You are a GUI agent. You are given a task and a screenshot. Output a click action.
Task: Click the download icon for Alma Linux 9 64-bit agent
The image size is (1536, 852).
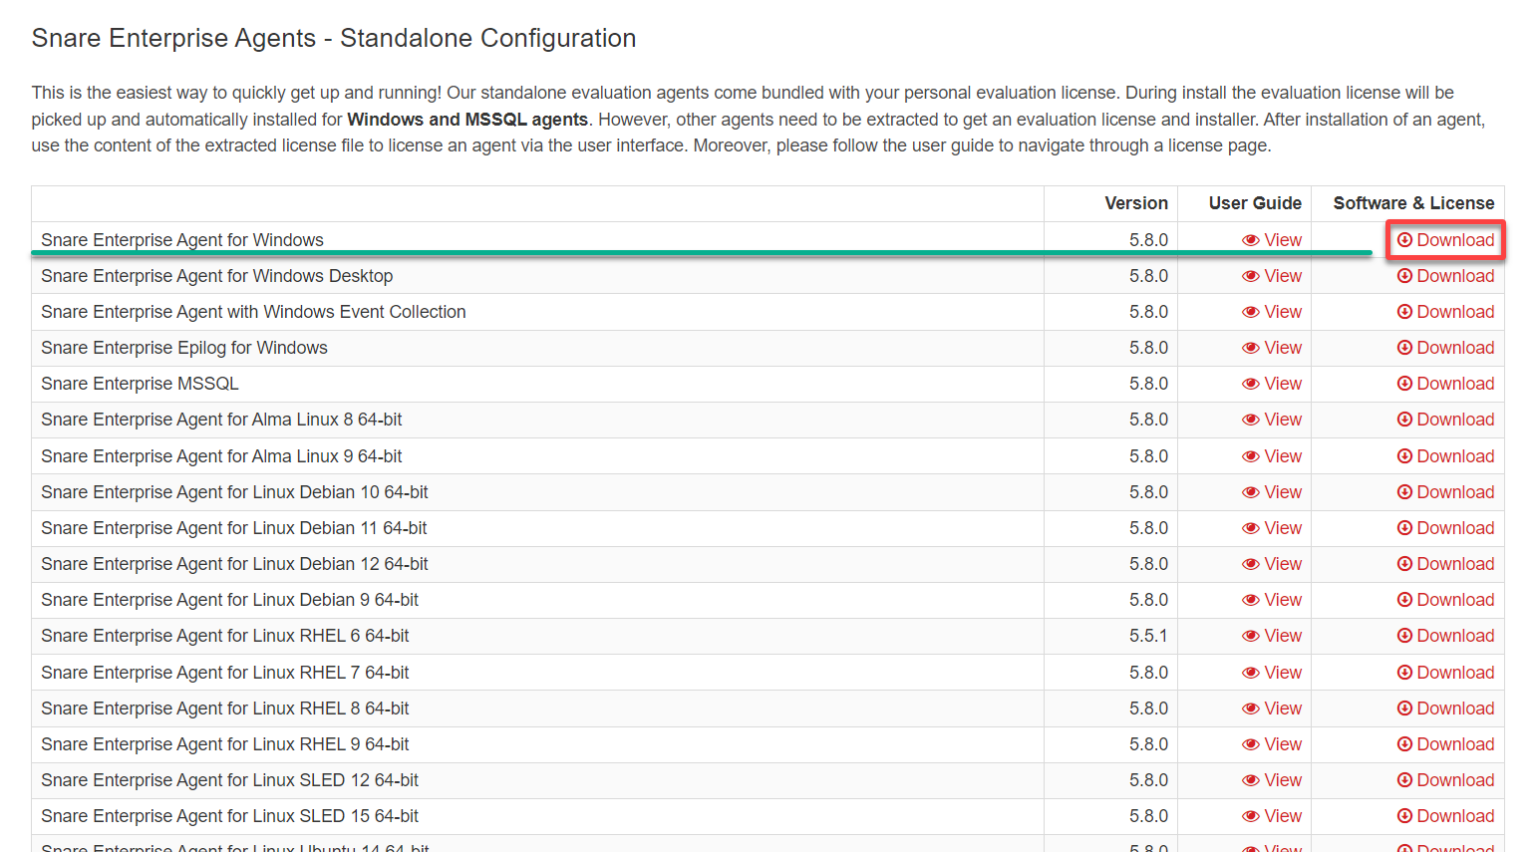coord(1404,456)
